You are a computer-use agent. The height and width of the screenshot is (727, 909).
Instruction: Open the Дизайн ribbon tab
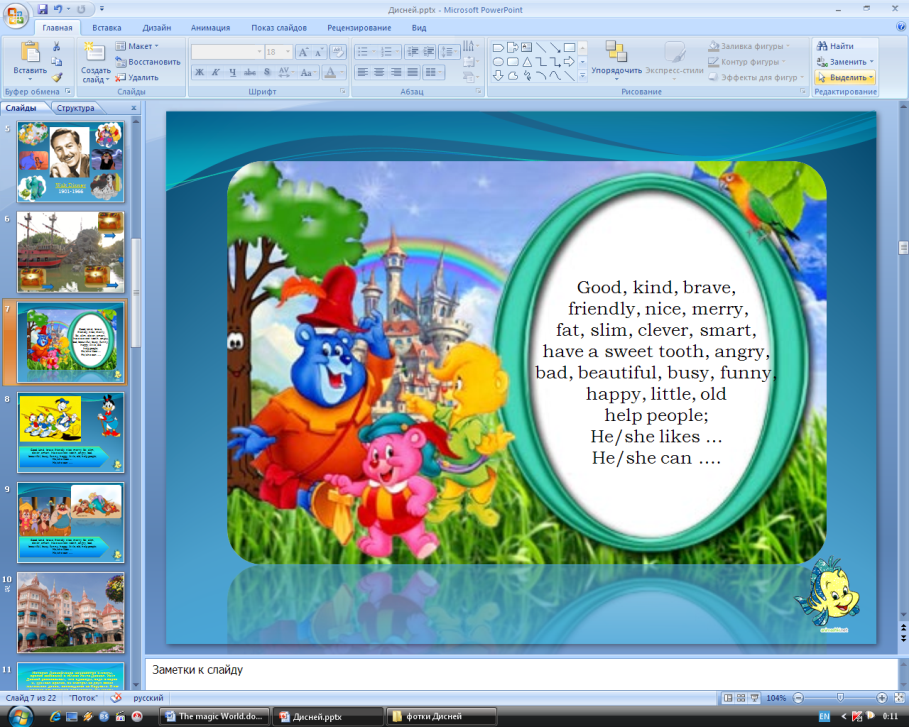[157, 28]
